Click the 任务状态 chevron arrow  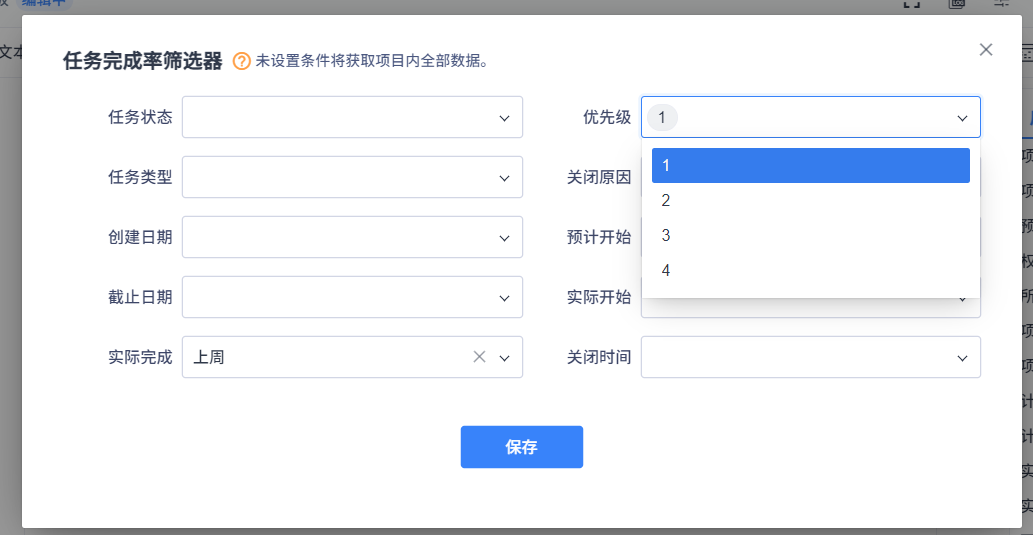pyautogui.click(x=505, y=117)
